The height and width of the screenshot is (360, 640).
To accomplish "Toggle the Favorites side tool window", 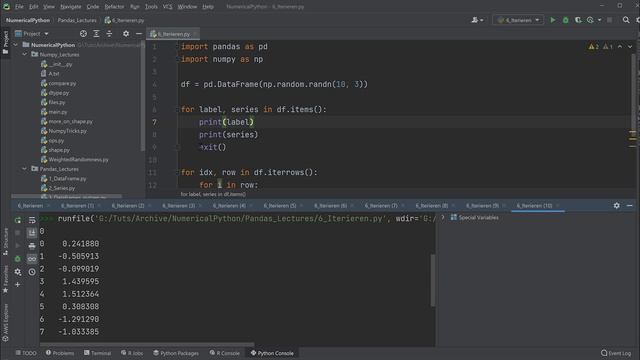I will click(5, 280).
